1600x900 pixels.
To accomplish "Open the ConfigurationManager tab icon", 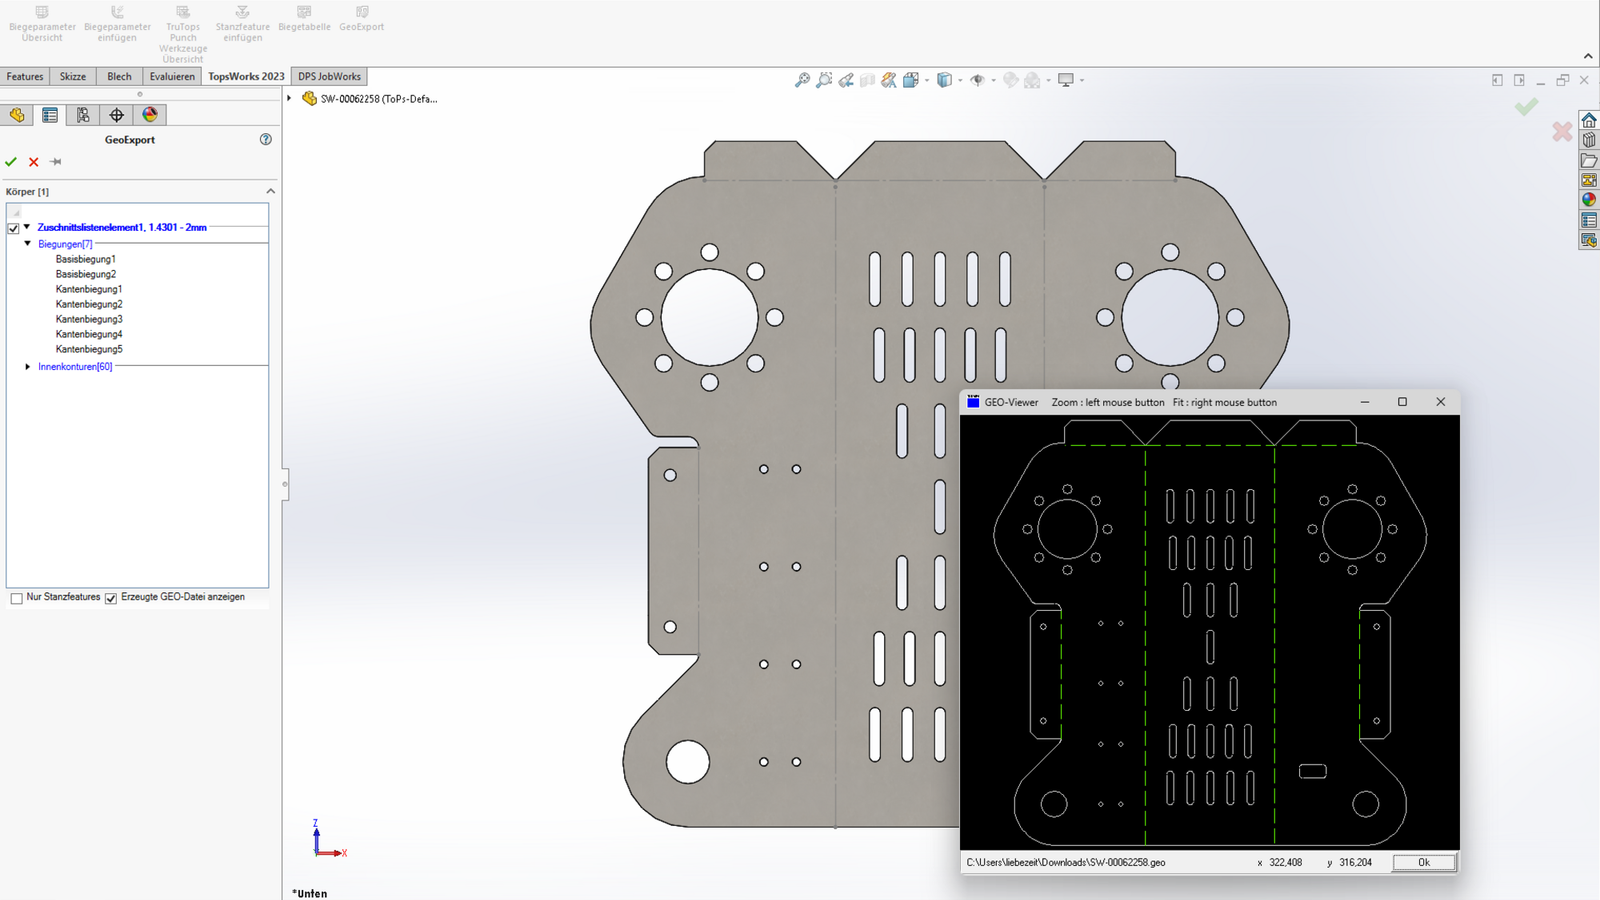I will pyautogui.click(x=83, y=115).
